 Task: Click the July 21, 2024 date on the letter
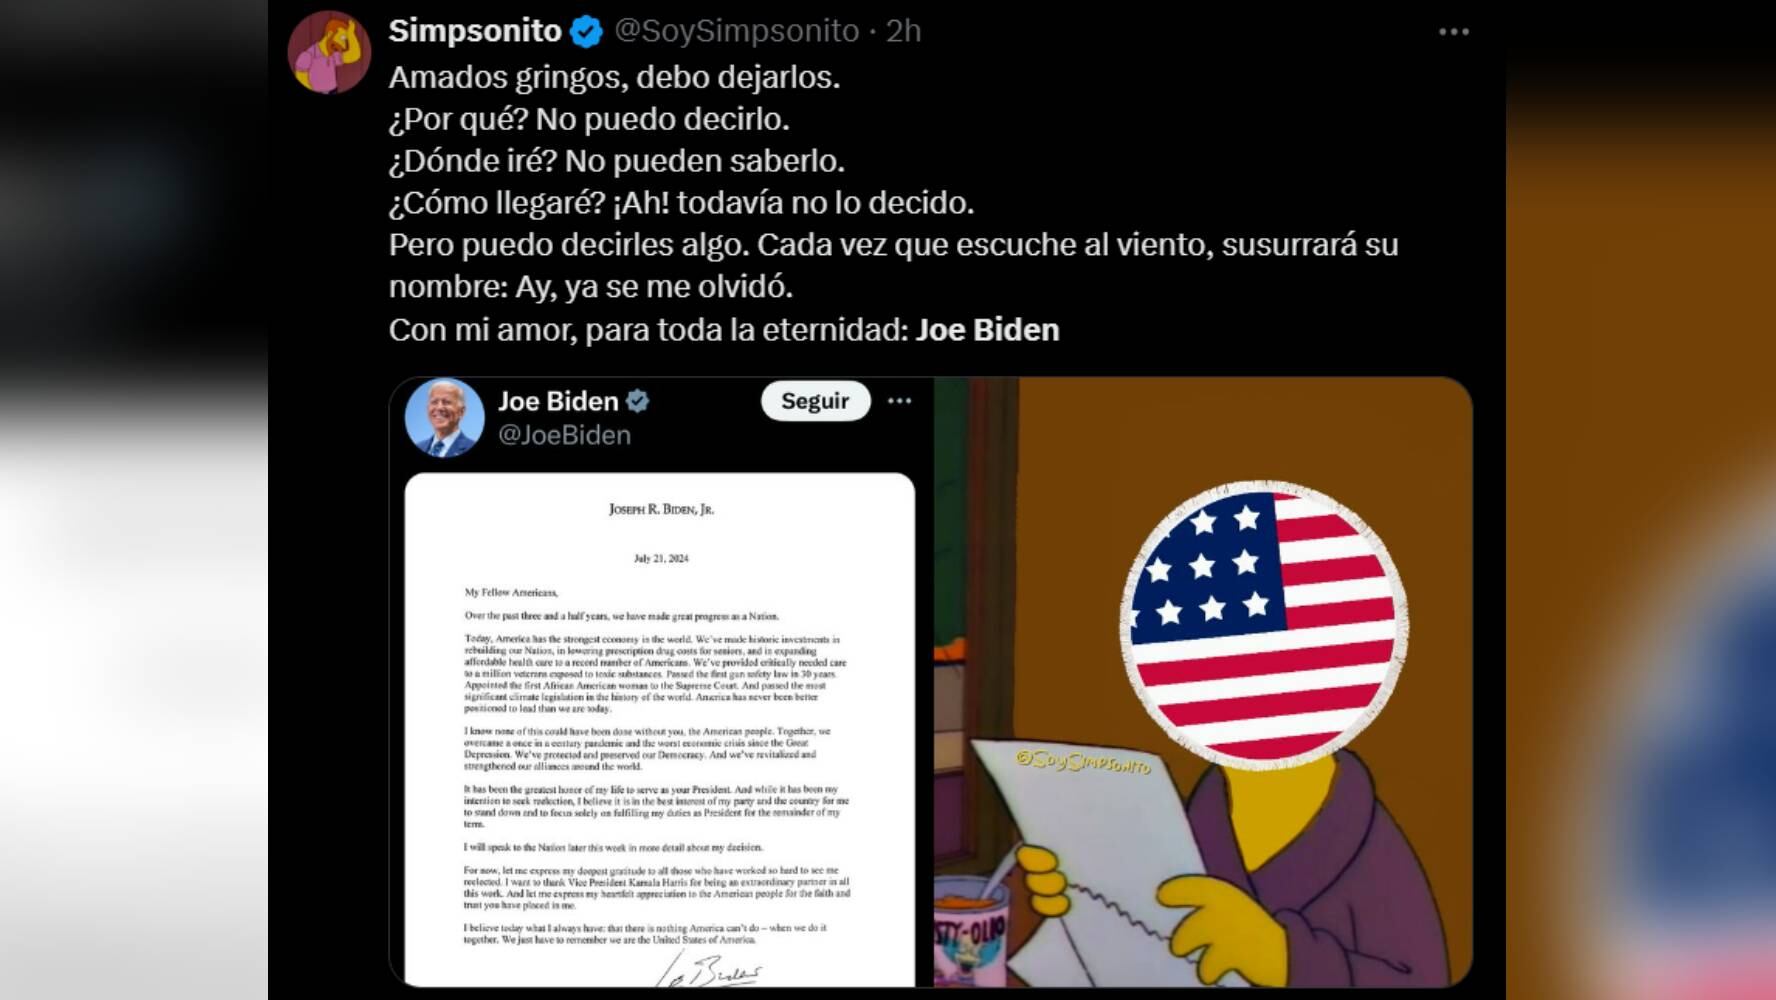[x=661, y=558]
